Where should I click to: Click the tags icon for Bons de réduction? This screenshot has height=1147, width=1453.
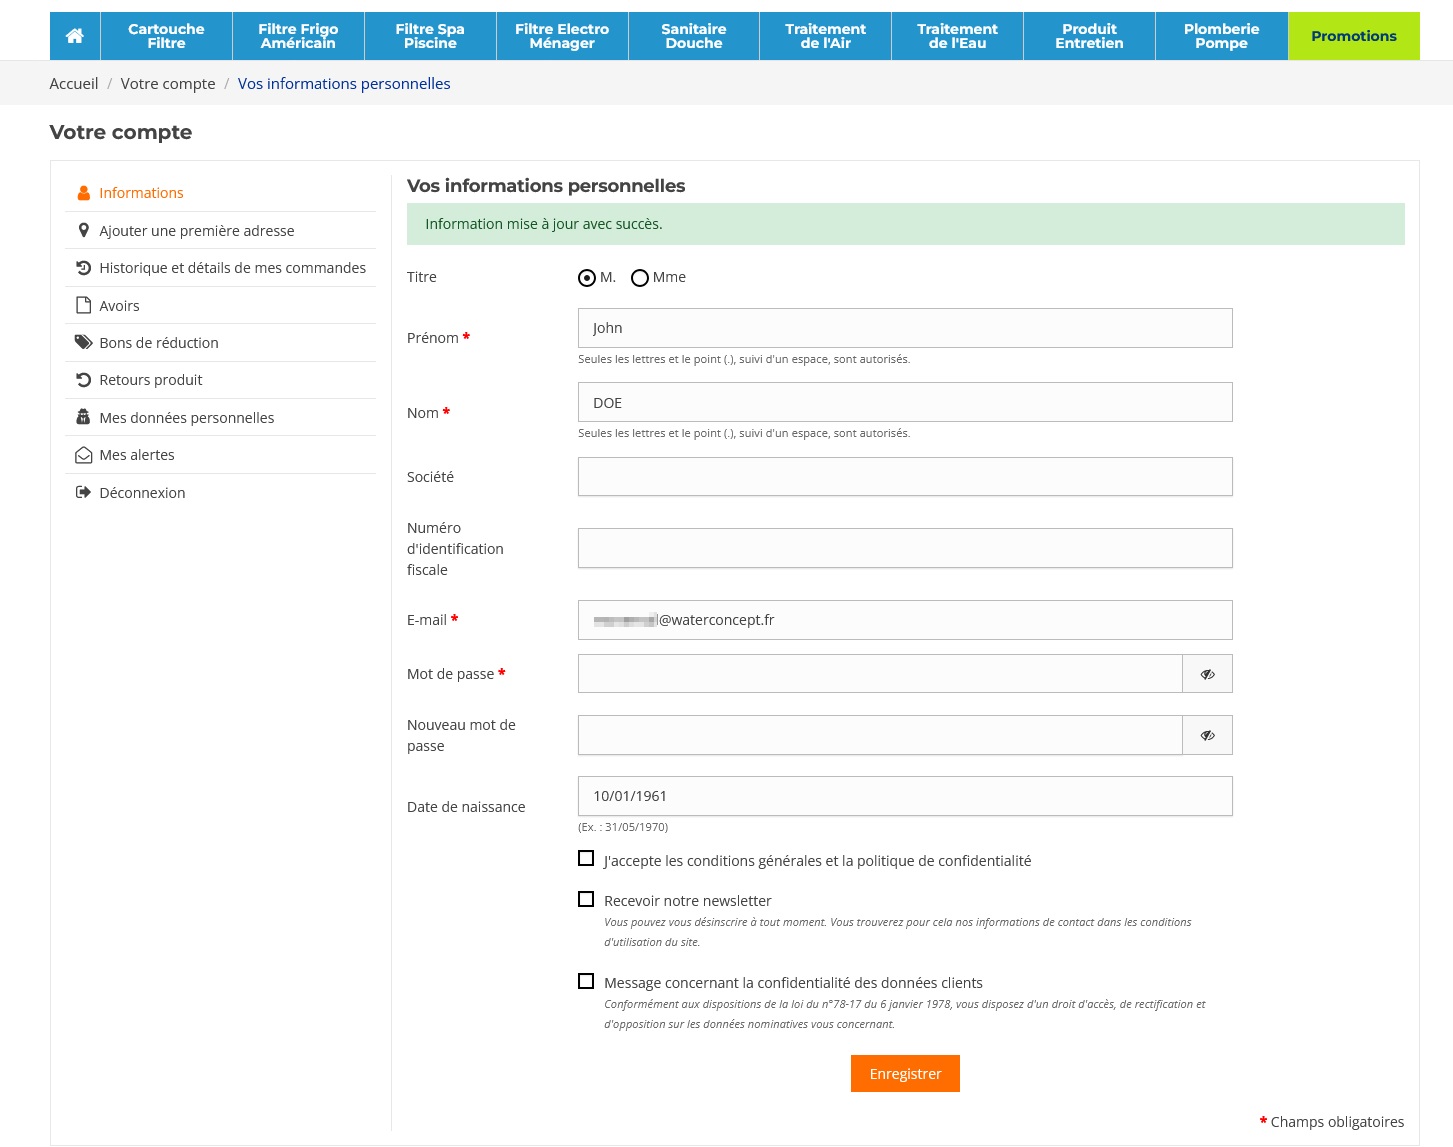point(84,343)
